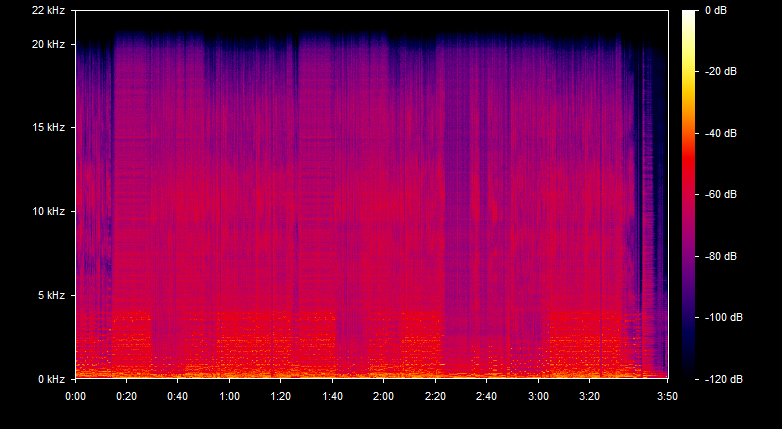Click the 1:20 time axis label
The width and height of the screenshot is (782, 429).
281,397
